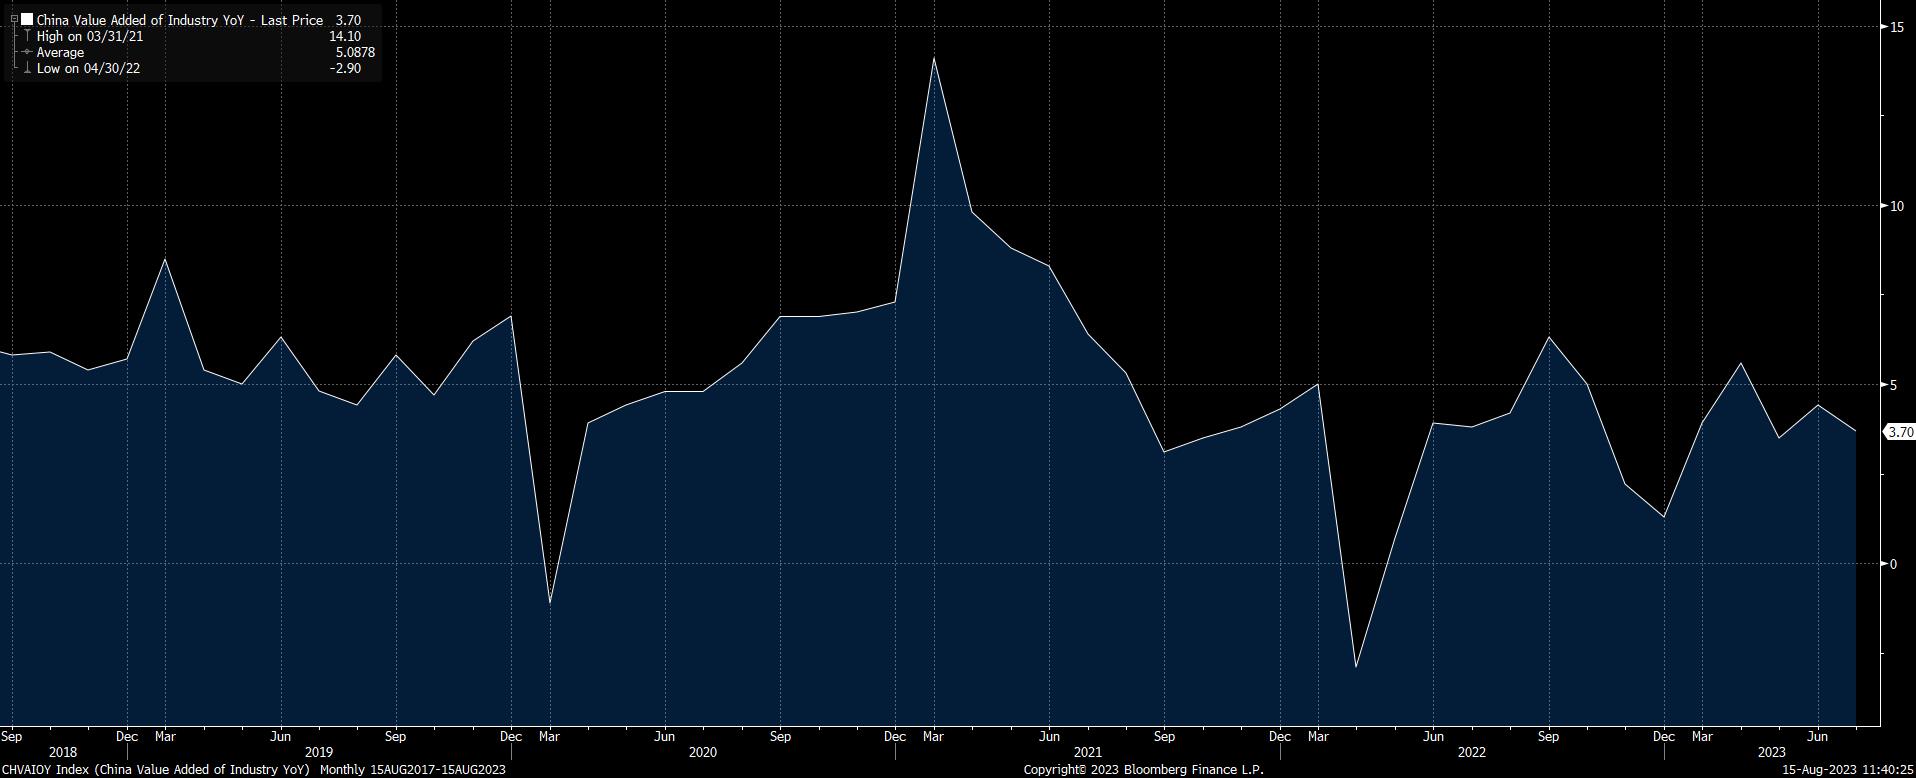1916x778 pixels.
Task: Click the Average line icon in legend
Action: pos(27,52)
